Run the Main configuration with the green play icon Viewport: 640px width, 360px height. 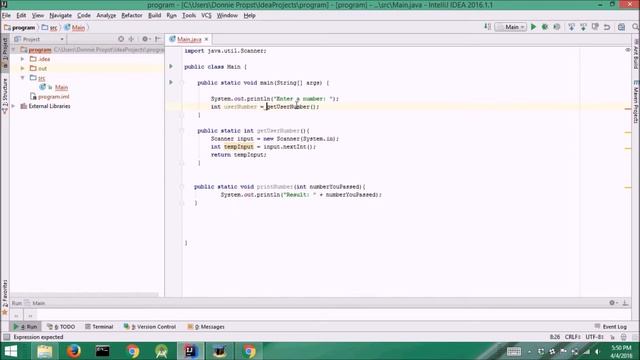pos(533,27)
